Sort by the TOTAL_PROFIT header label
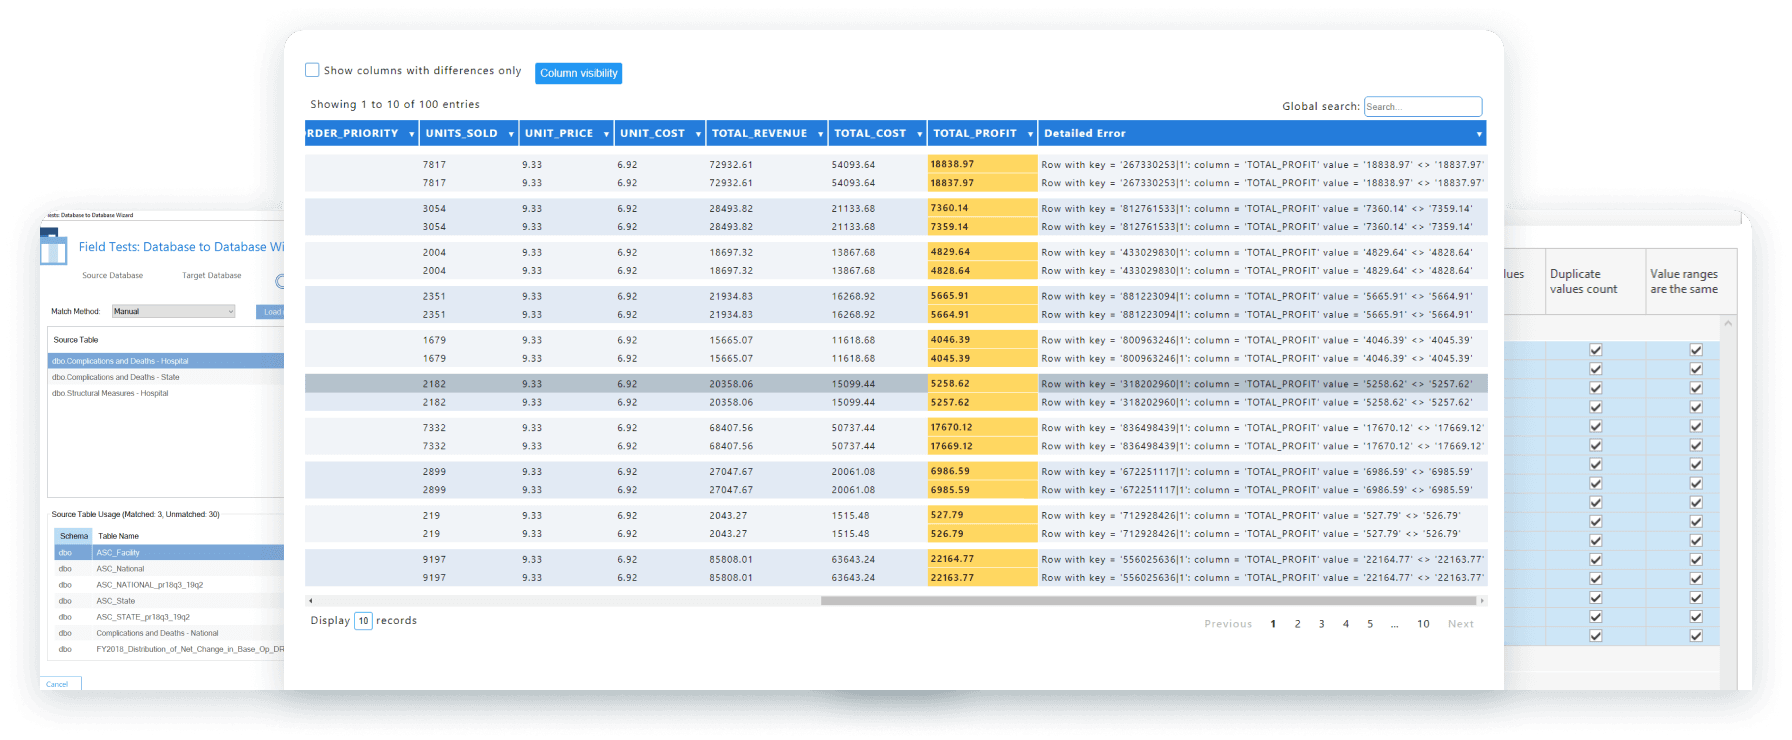Image resolution: width=1792 pixels, height=740 pixels. pos(975,133)
